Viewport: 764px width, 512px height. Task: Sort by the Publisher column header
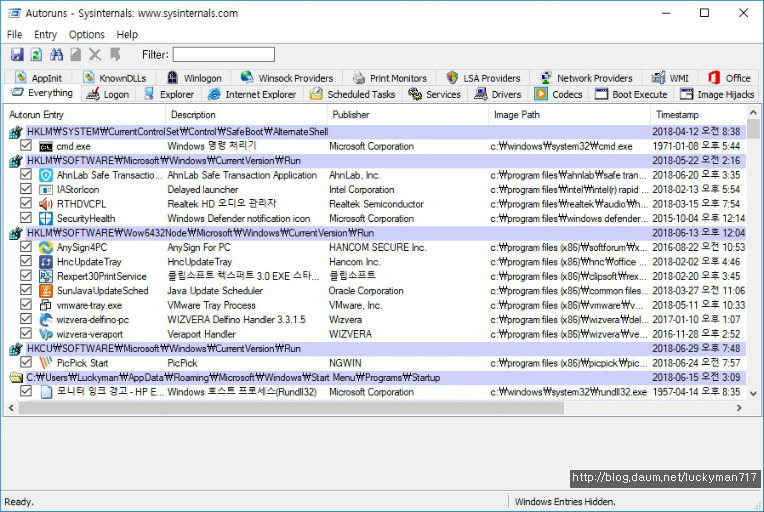coord(408,115)
